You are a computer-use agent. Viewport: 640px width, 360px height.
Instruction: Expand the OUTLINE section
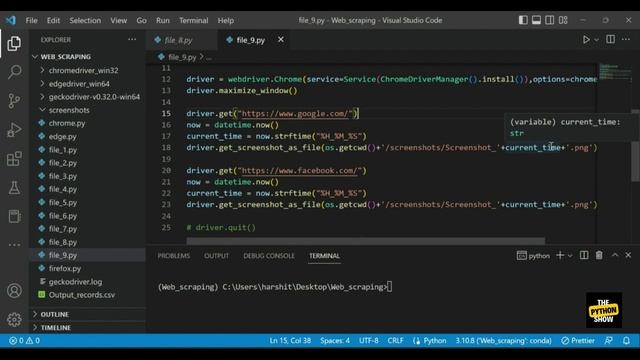click(x=54, y=314)
